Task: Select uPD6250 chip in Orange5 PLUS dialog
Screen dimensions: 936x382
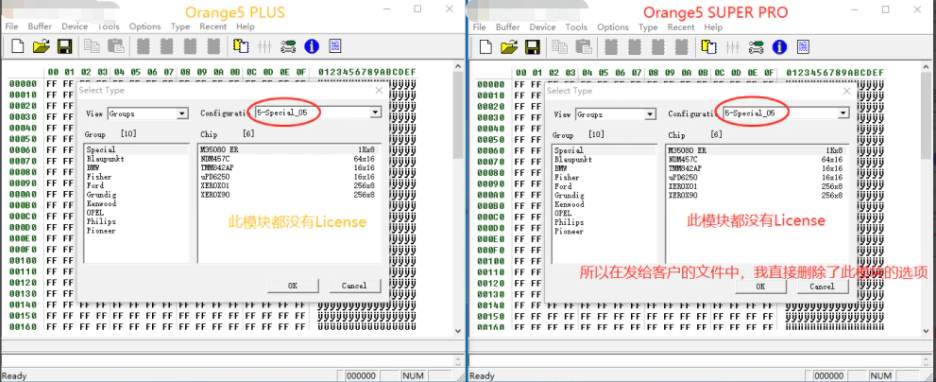Action: [288, 177]
